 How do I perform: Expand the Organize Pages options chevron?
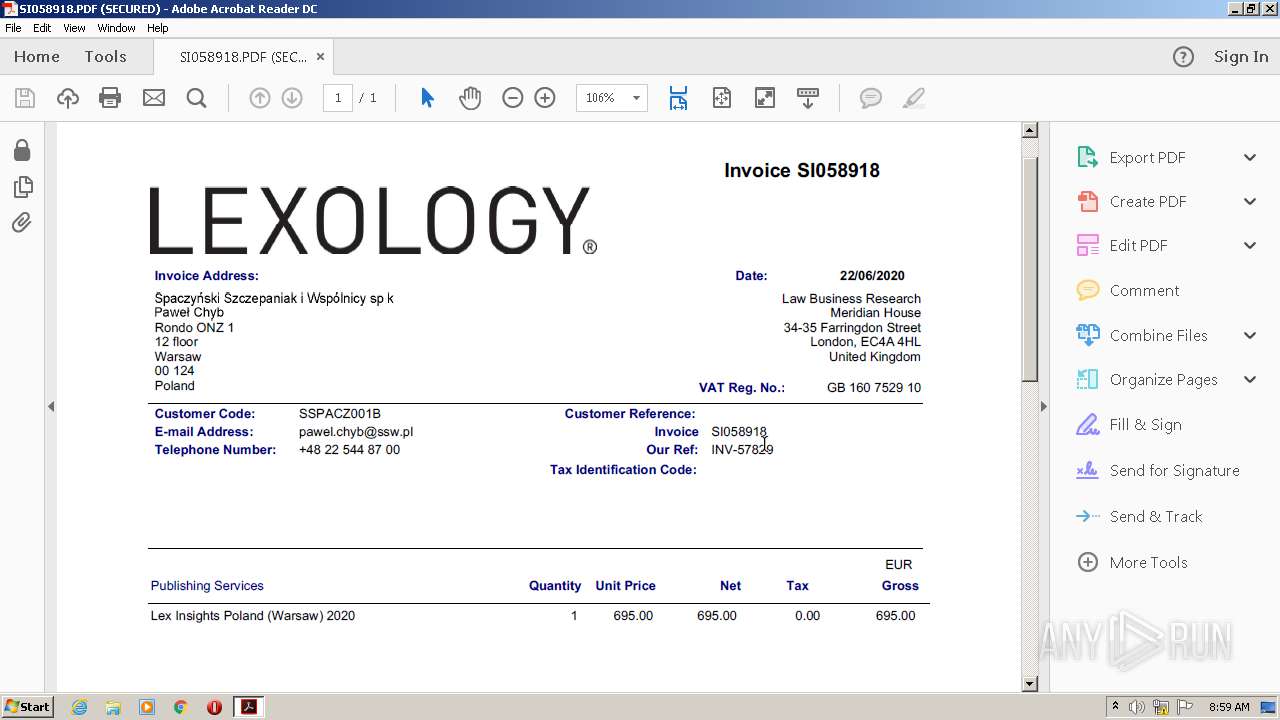(1250, 380)
